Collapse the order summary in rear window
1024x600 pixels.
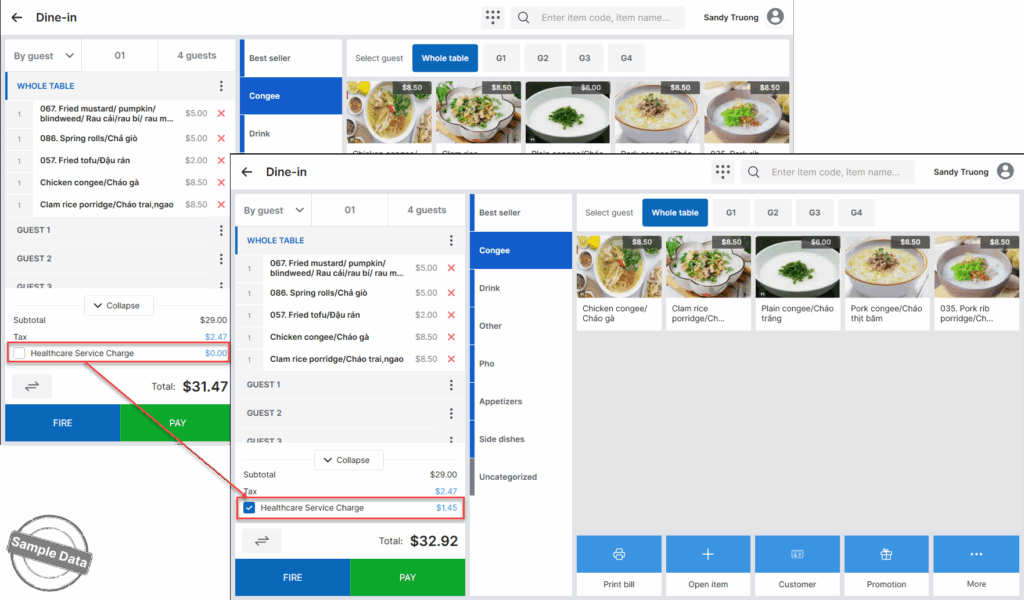click(118, 306)
